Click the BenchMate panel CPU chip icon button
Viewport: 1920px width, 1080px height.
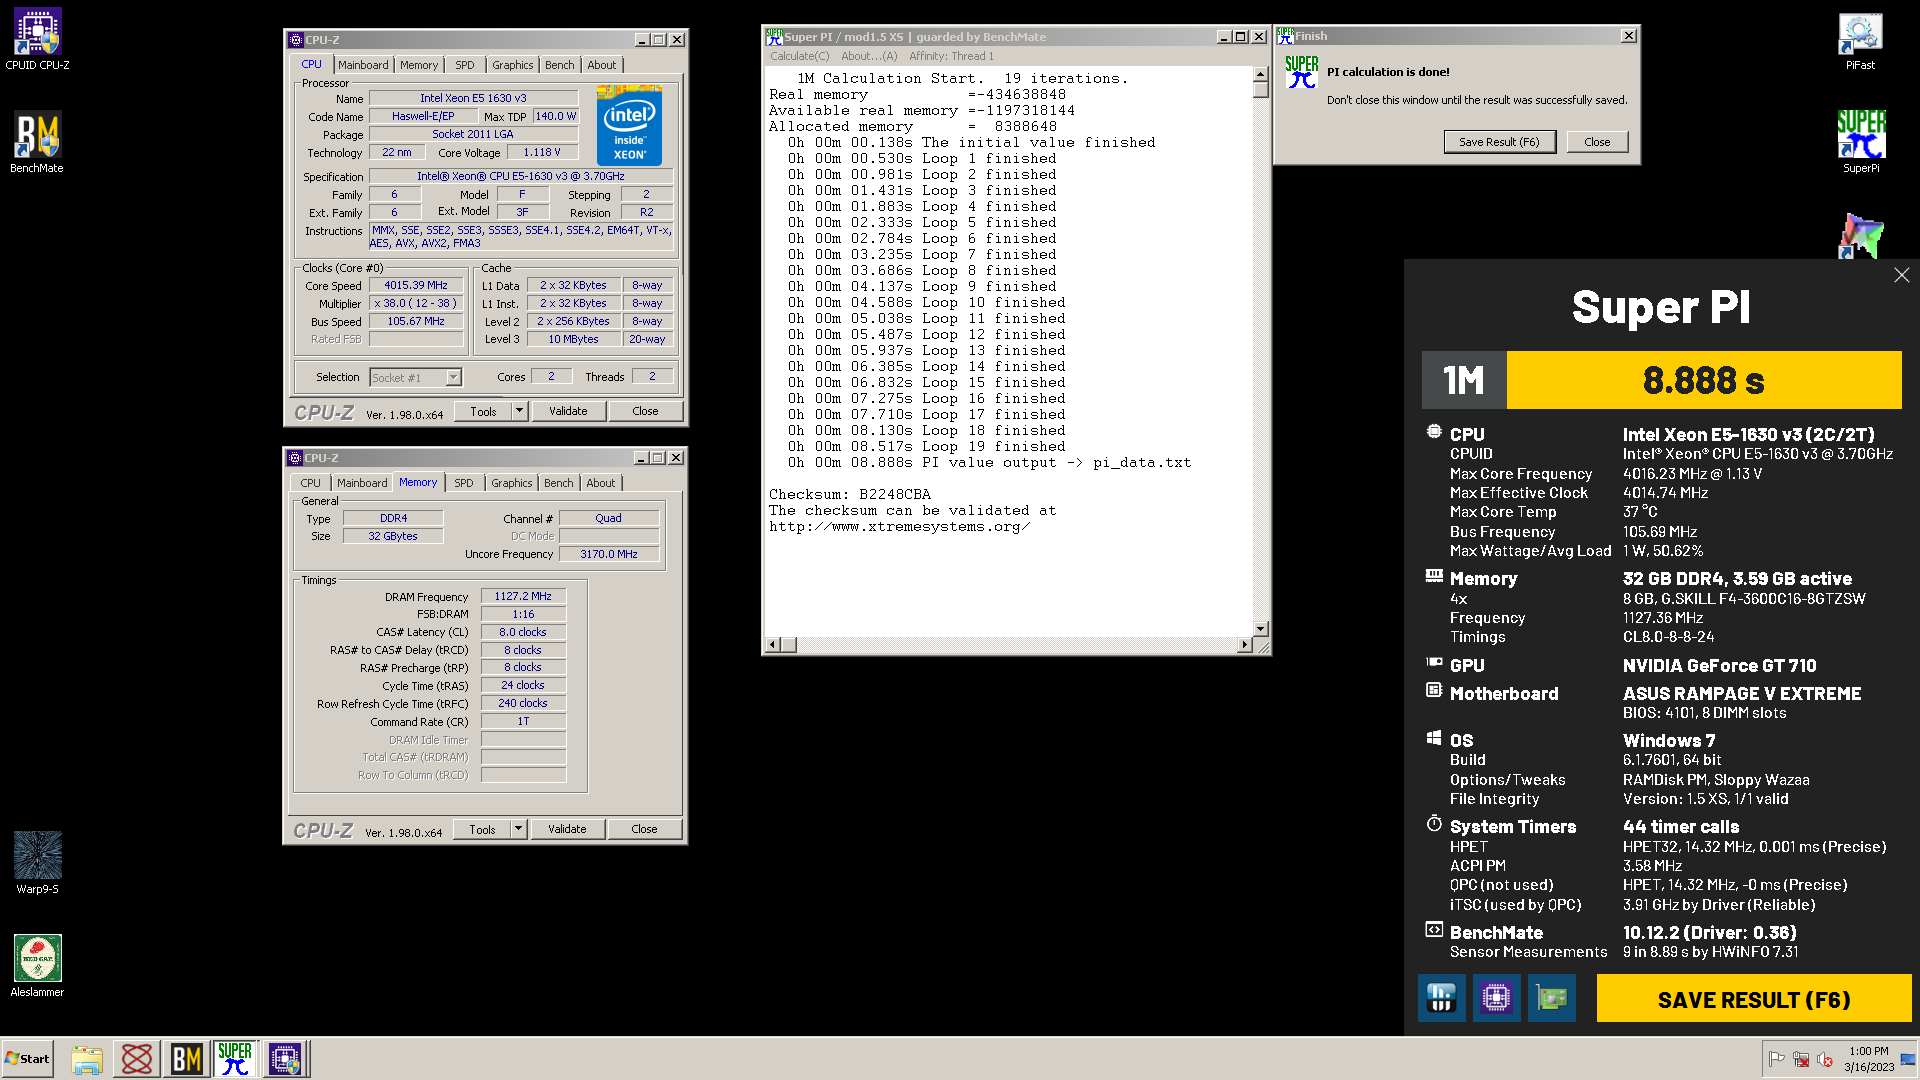[x=1496, y=998]
